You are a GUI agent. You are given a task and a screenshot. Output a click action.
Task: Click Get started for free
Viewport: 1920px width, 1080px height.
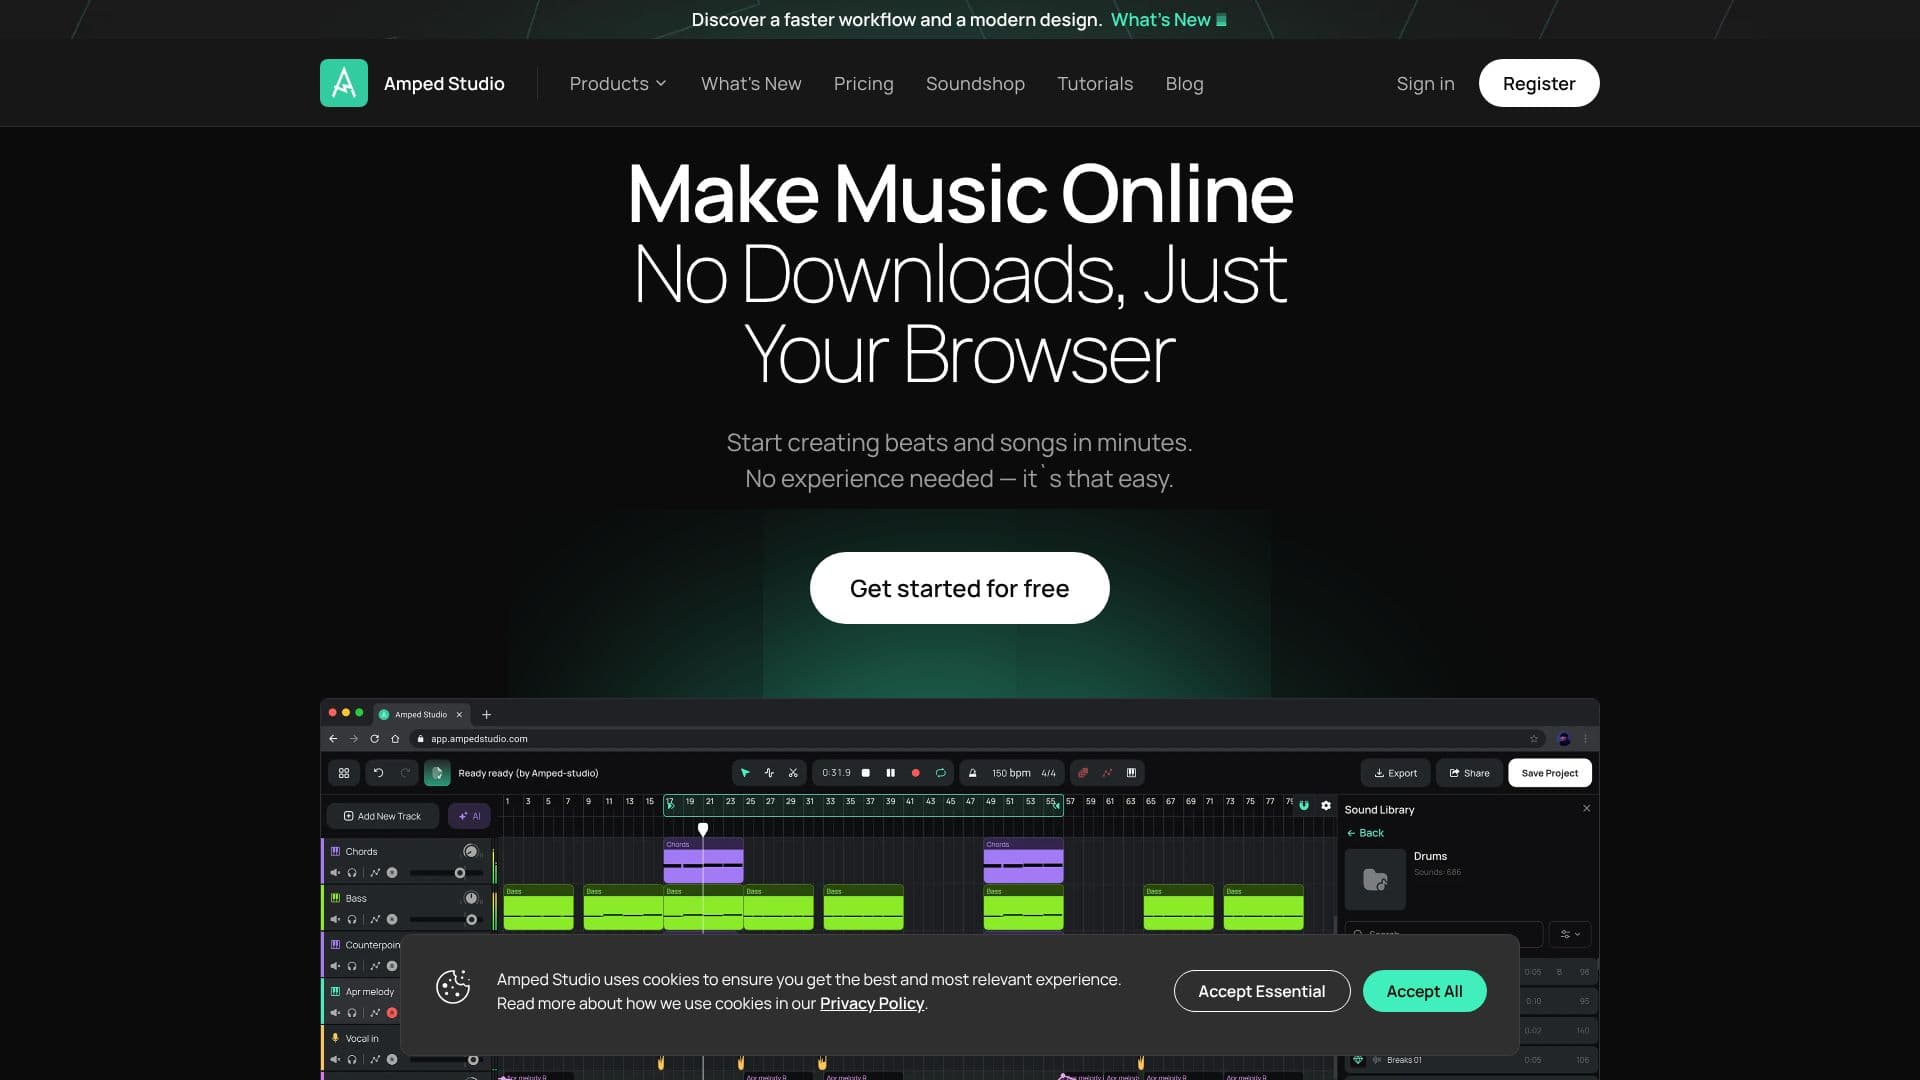pyautogui.click(x=959, y=588)
